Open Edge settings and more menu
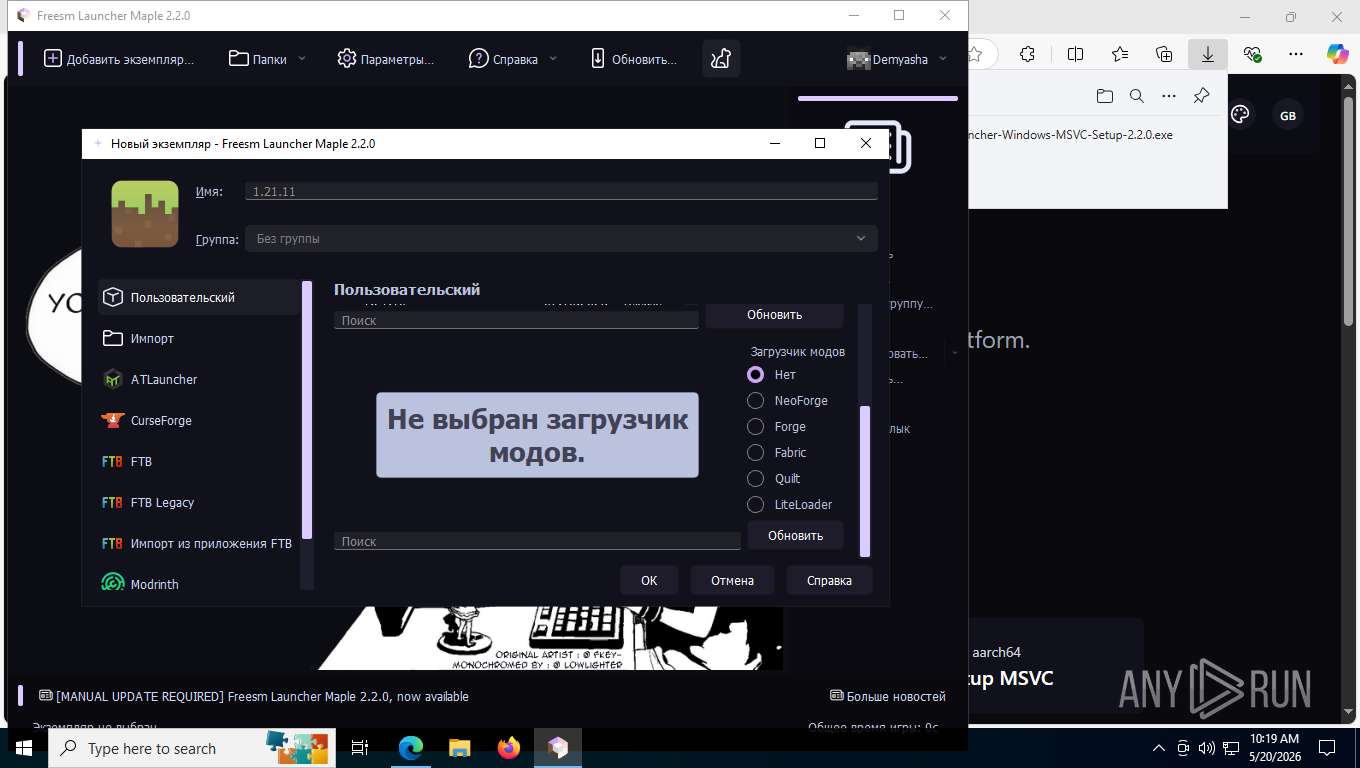 click(1295, 54)
